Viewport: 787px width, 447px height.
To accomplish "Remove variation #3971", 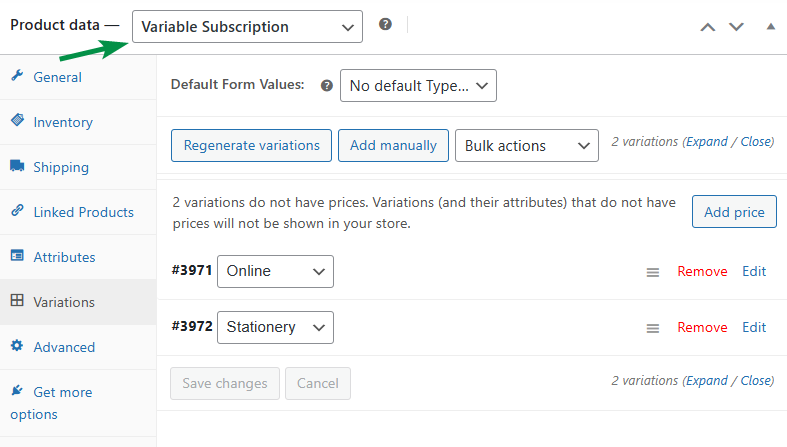I will [x=702, y=271].
